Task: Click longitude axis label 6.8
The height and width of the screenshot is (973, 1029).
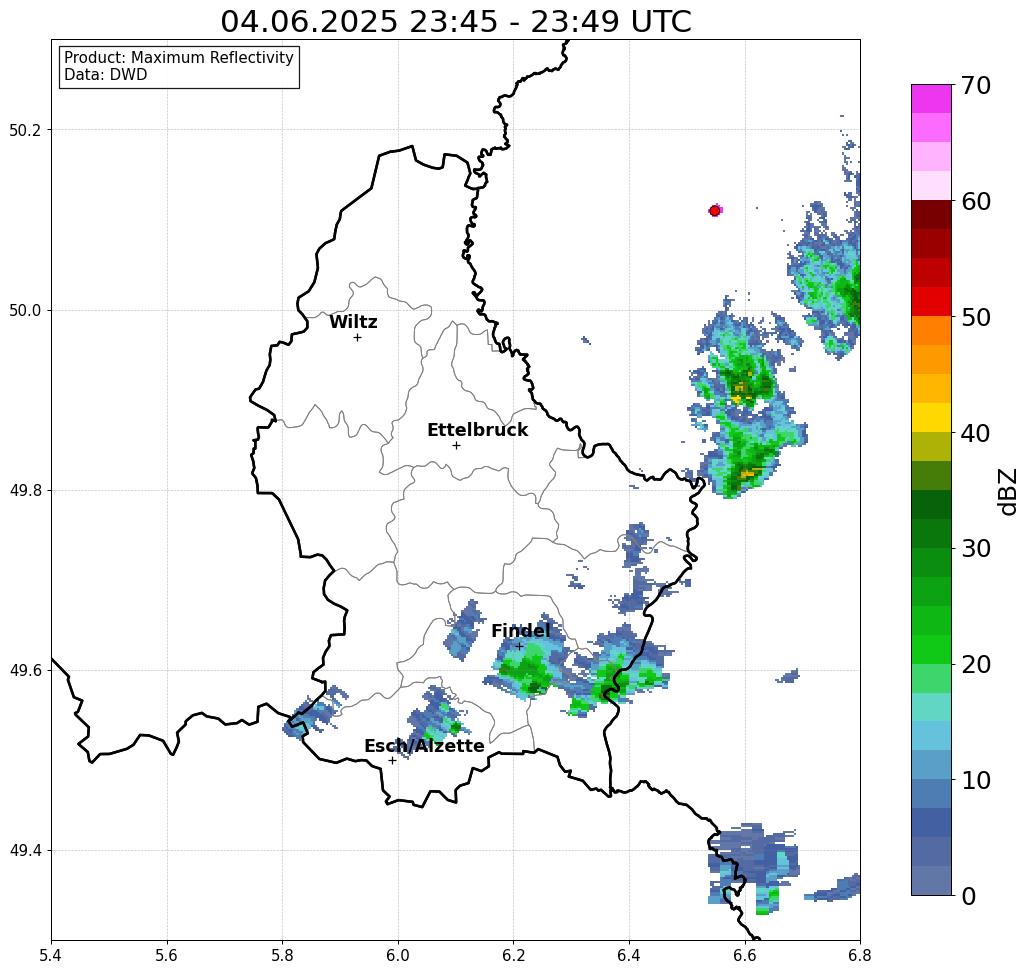Action: coord(860,955)
